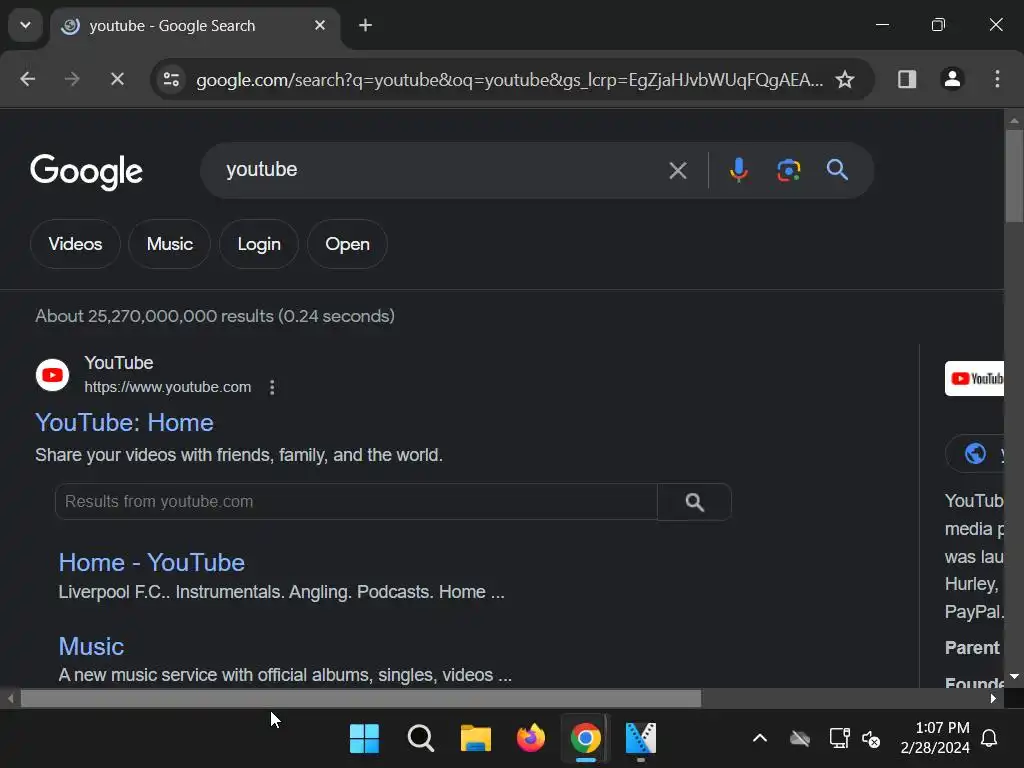Select the youtube - Google Search tab

(x=195, y=25)
